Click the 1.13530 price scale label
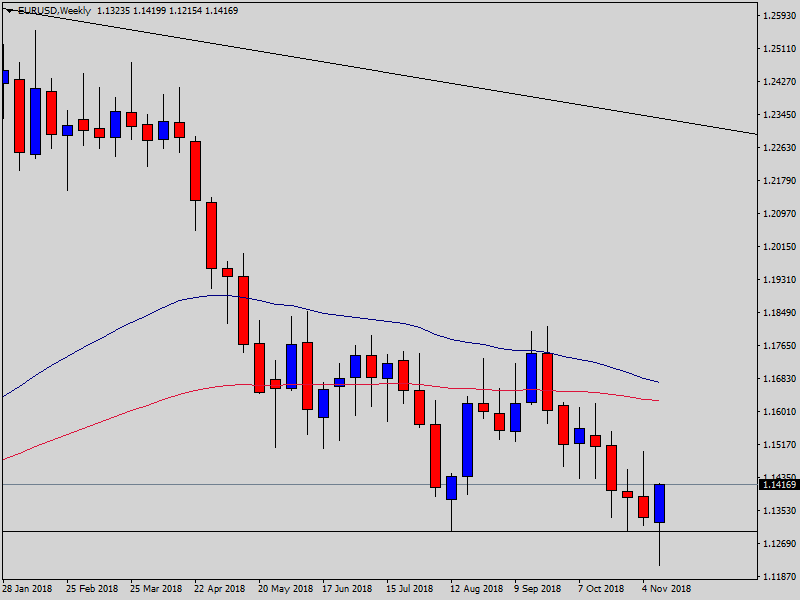Viewport: 800px width, 600px height. 779,511
